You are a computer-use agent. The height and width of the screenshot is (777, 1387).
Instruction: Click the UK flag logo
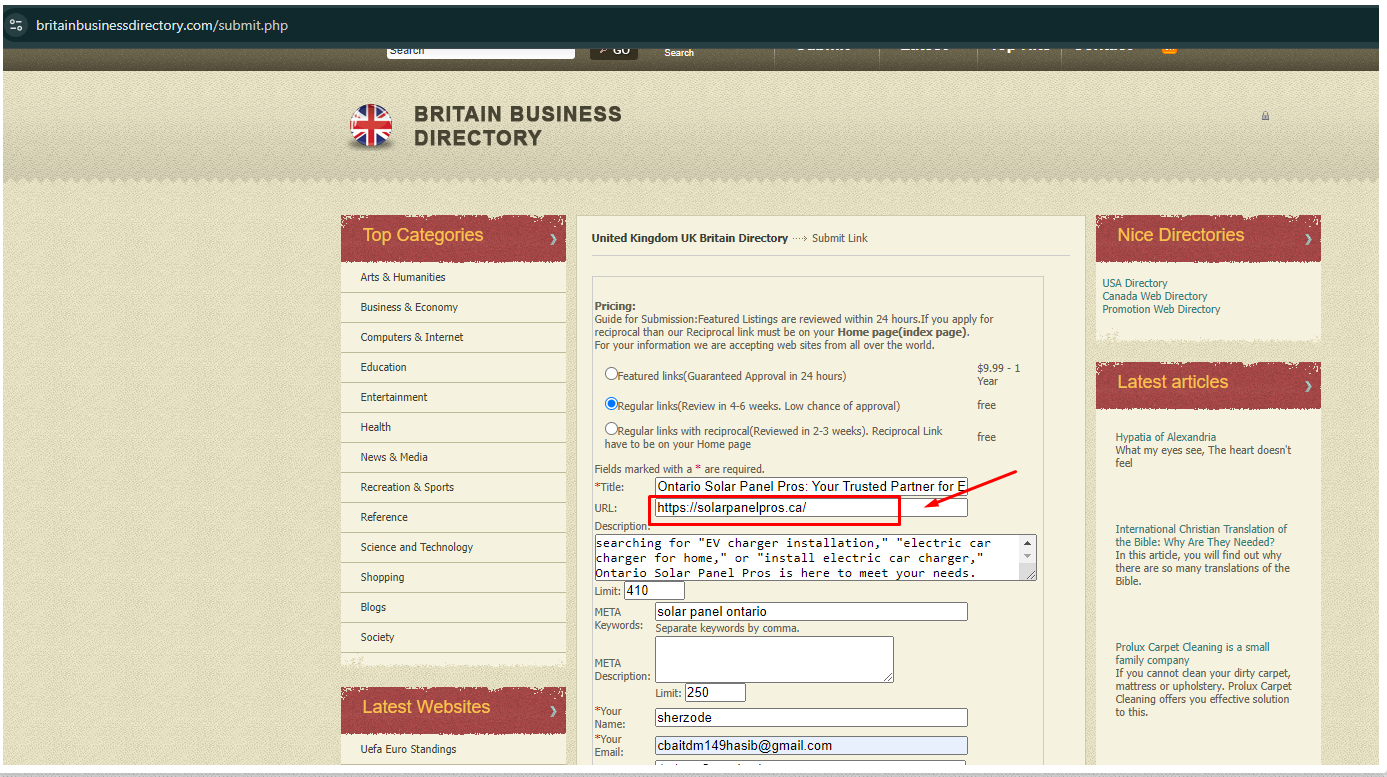(371, 126)
